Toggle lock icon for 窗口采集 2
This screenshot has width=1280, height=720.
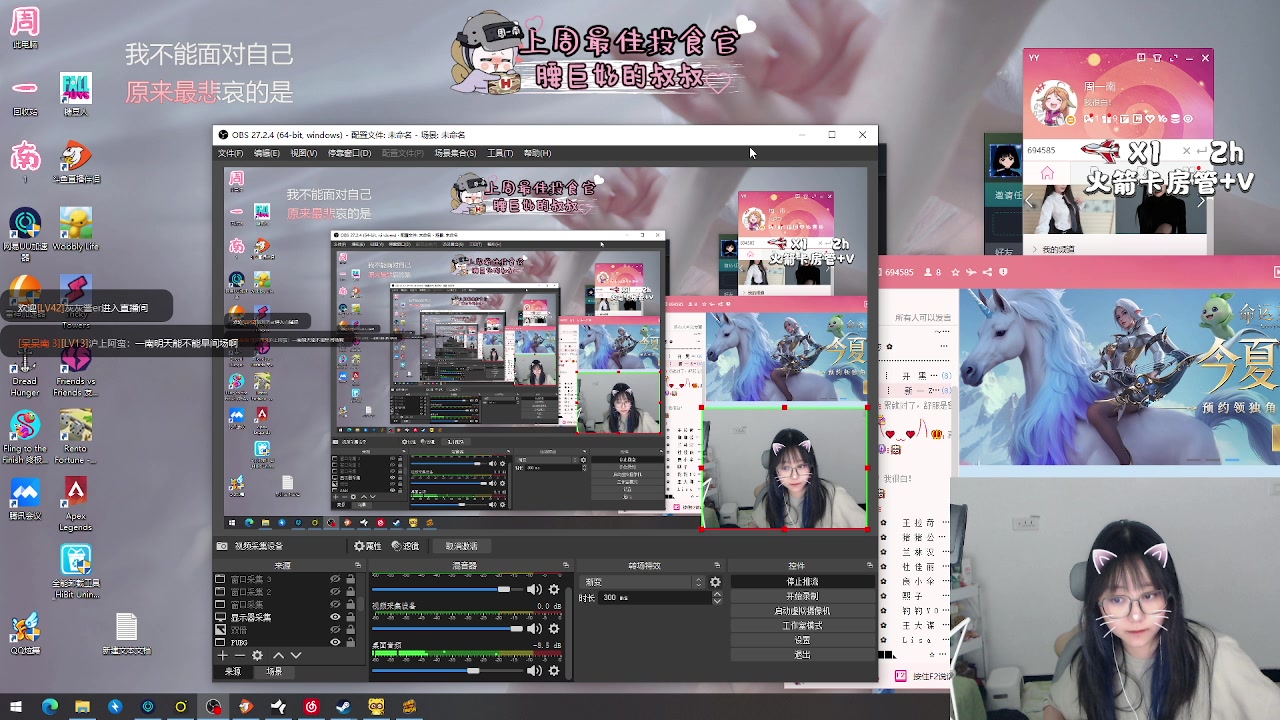coord(350,592)
